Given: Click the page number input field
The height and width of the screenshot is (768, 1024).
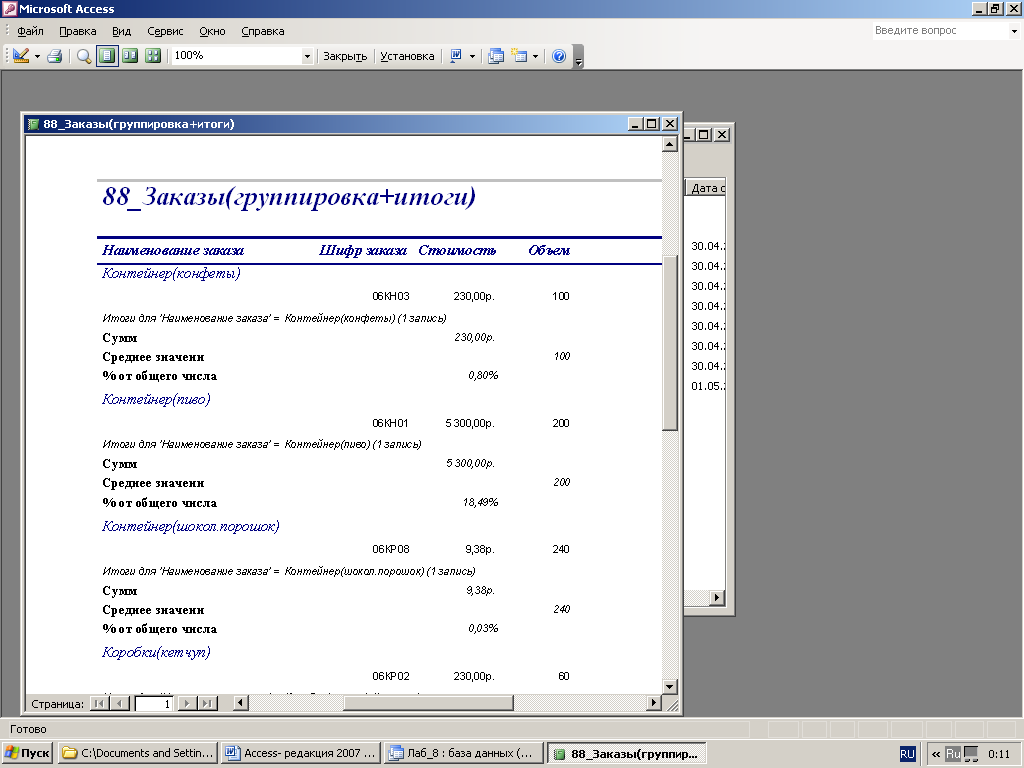Looking at the screenshot, I should tap(153, 704).
